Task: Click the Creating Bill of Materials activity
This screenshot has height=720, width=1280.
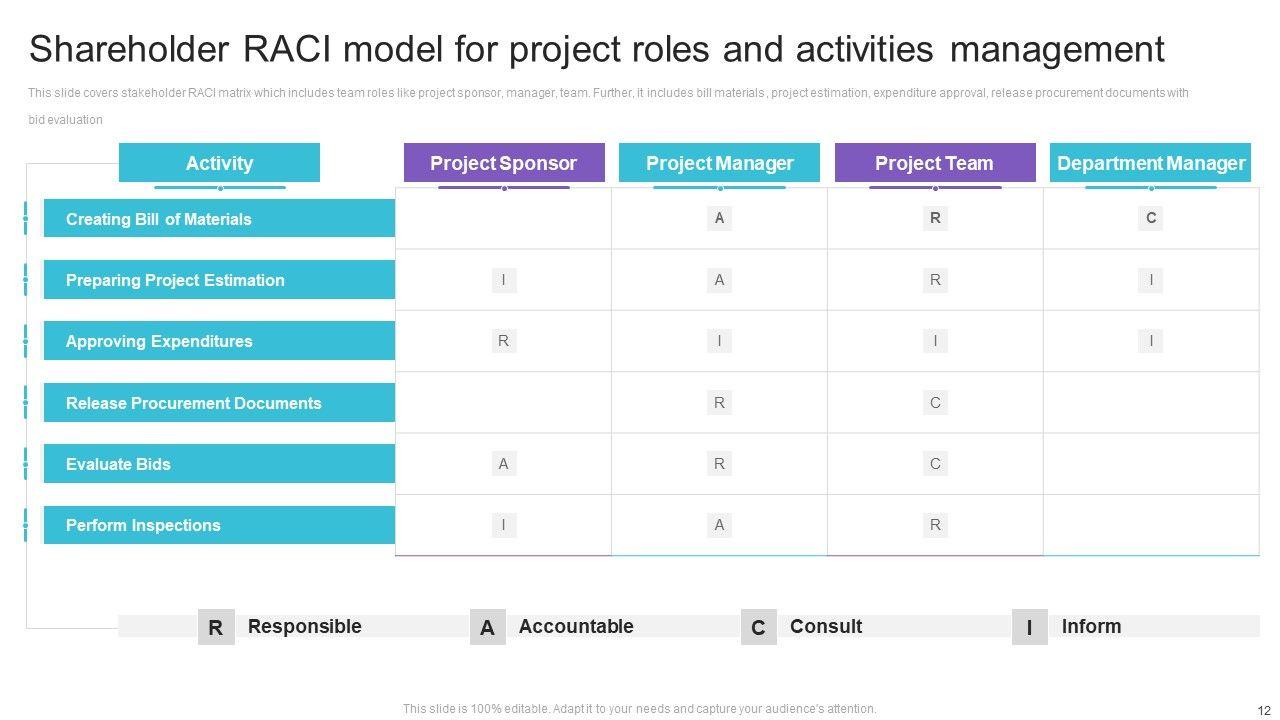Action: coord(219,219)
